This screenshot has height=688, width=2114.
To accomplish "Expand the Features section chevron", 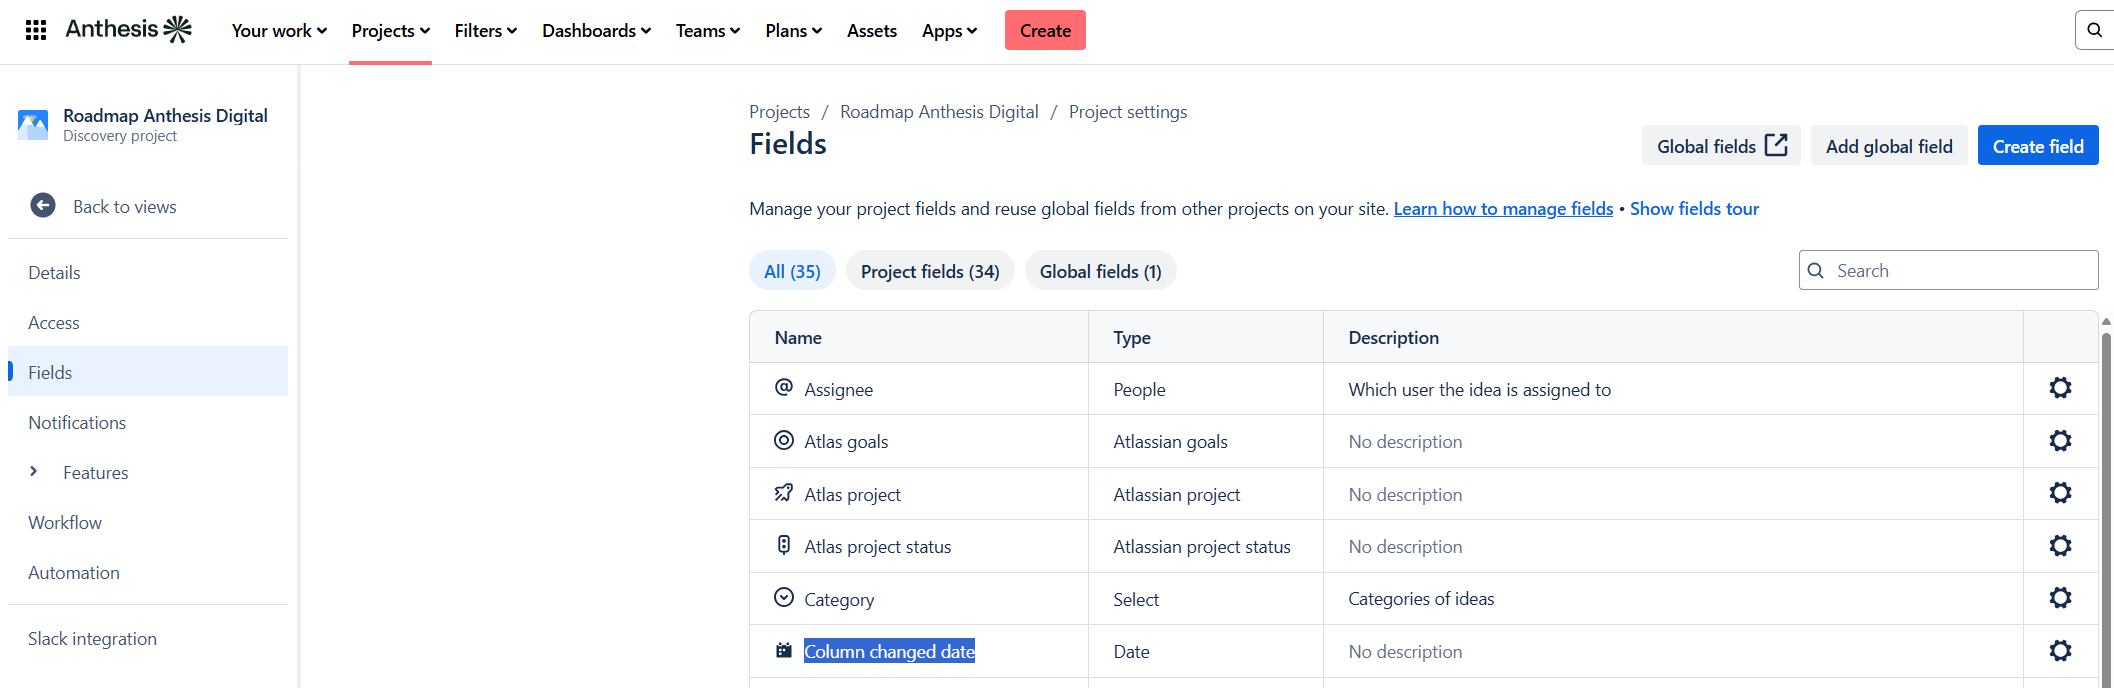I will pyautogui.click(x=34, y=471).
